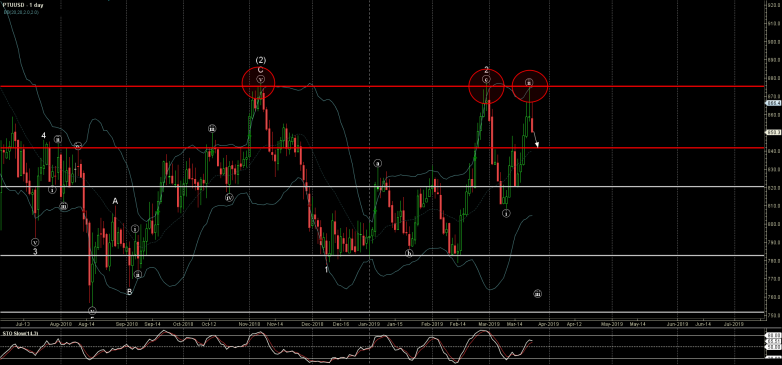Select the wave label A near September
The height and width of the screenshot is (365, 782).
(115, 201)
